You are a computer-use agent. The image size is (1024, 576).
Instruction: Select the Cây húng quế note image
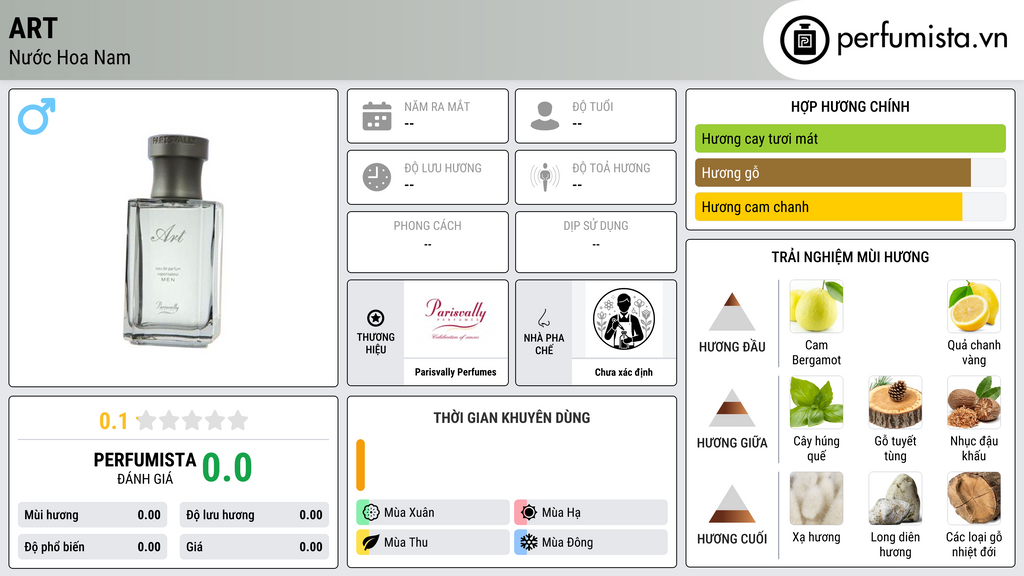[816, 402]
